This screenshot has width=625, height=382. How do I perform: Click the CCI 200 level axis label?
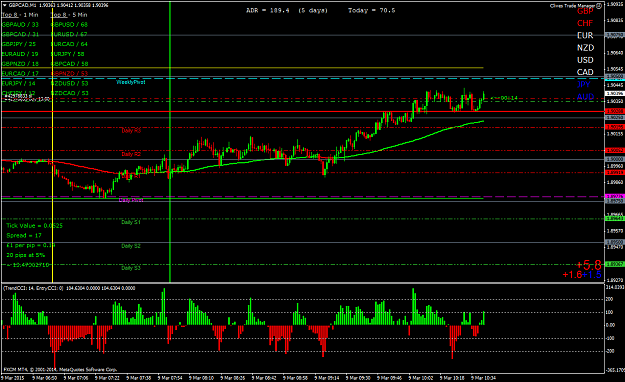point(610,299)
